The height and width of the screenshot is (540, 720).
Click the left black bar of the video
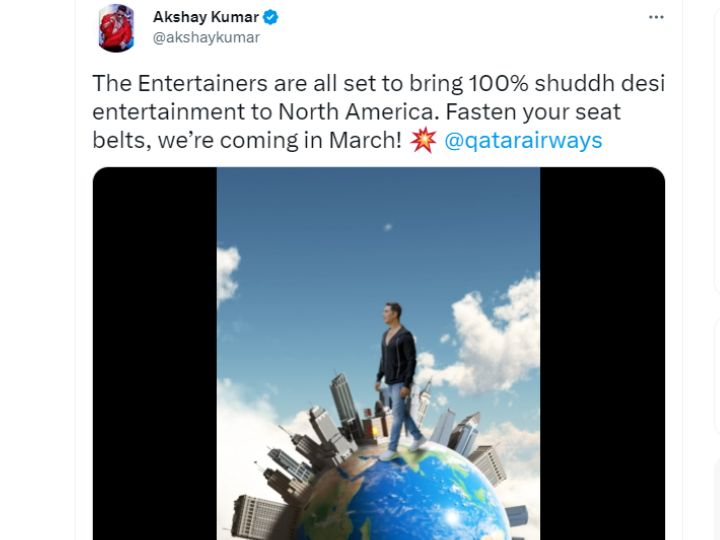pyautogui.click(x=155, y=354)
